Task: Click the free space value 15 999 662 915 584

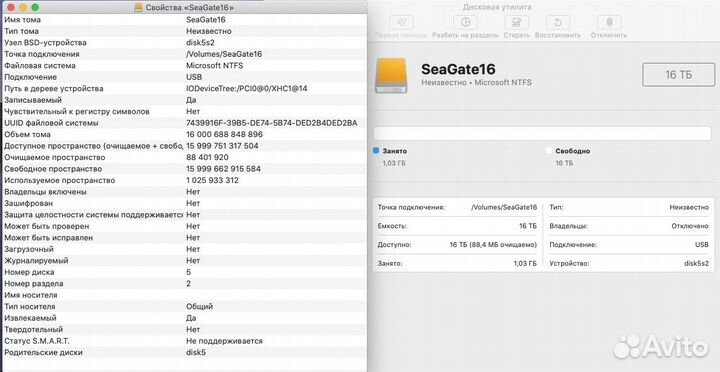Action: tap(223, 169)
